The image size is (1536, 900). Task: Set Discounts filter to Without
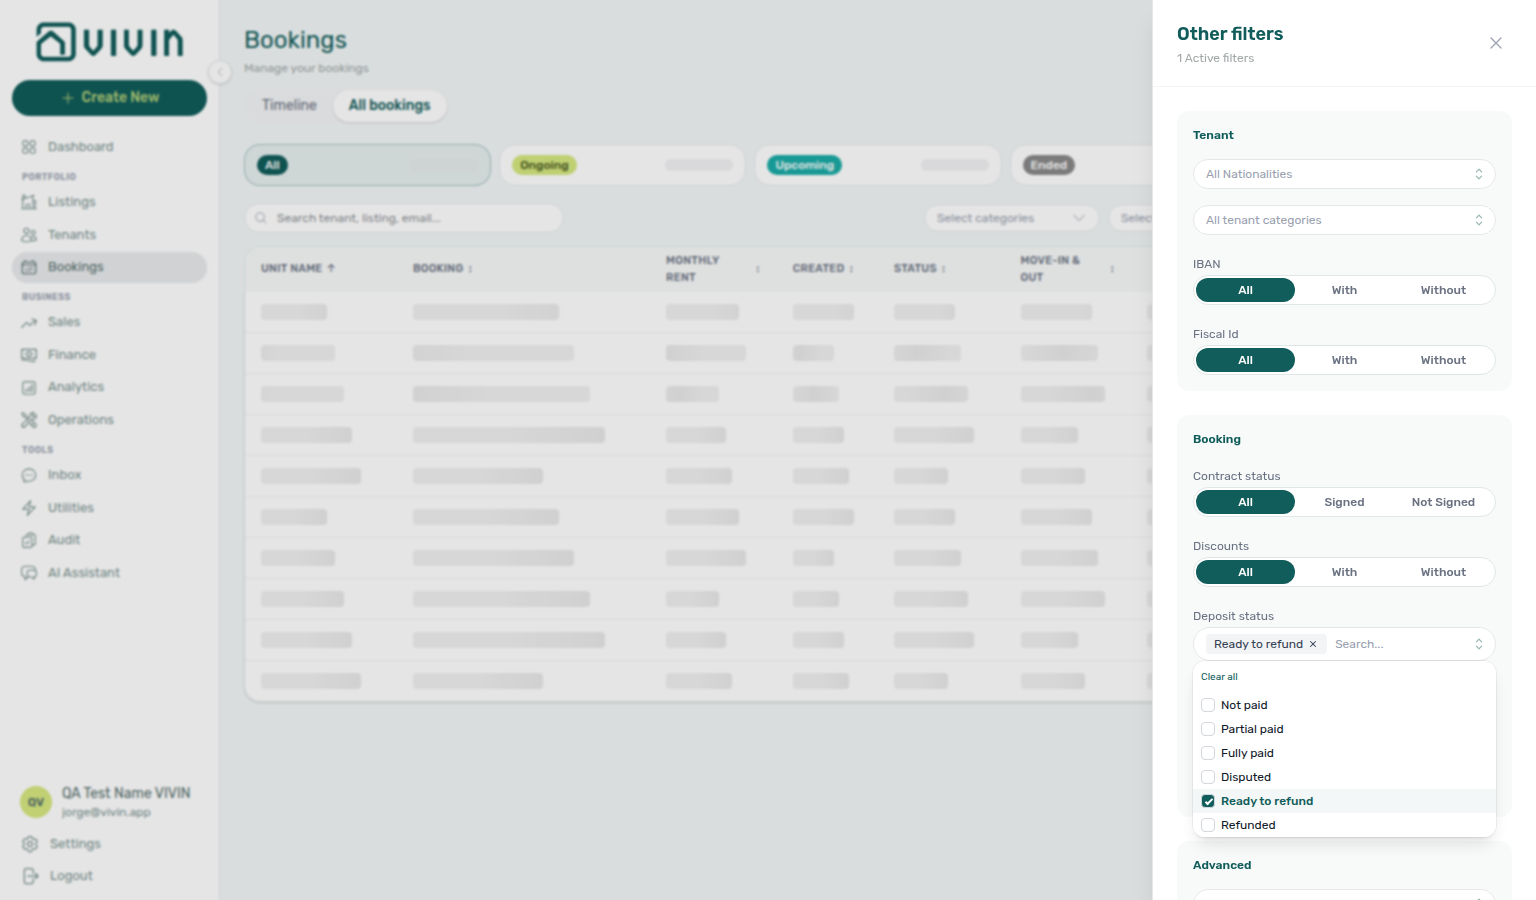pyautogui.click(x=1443, y=572)
